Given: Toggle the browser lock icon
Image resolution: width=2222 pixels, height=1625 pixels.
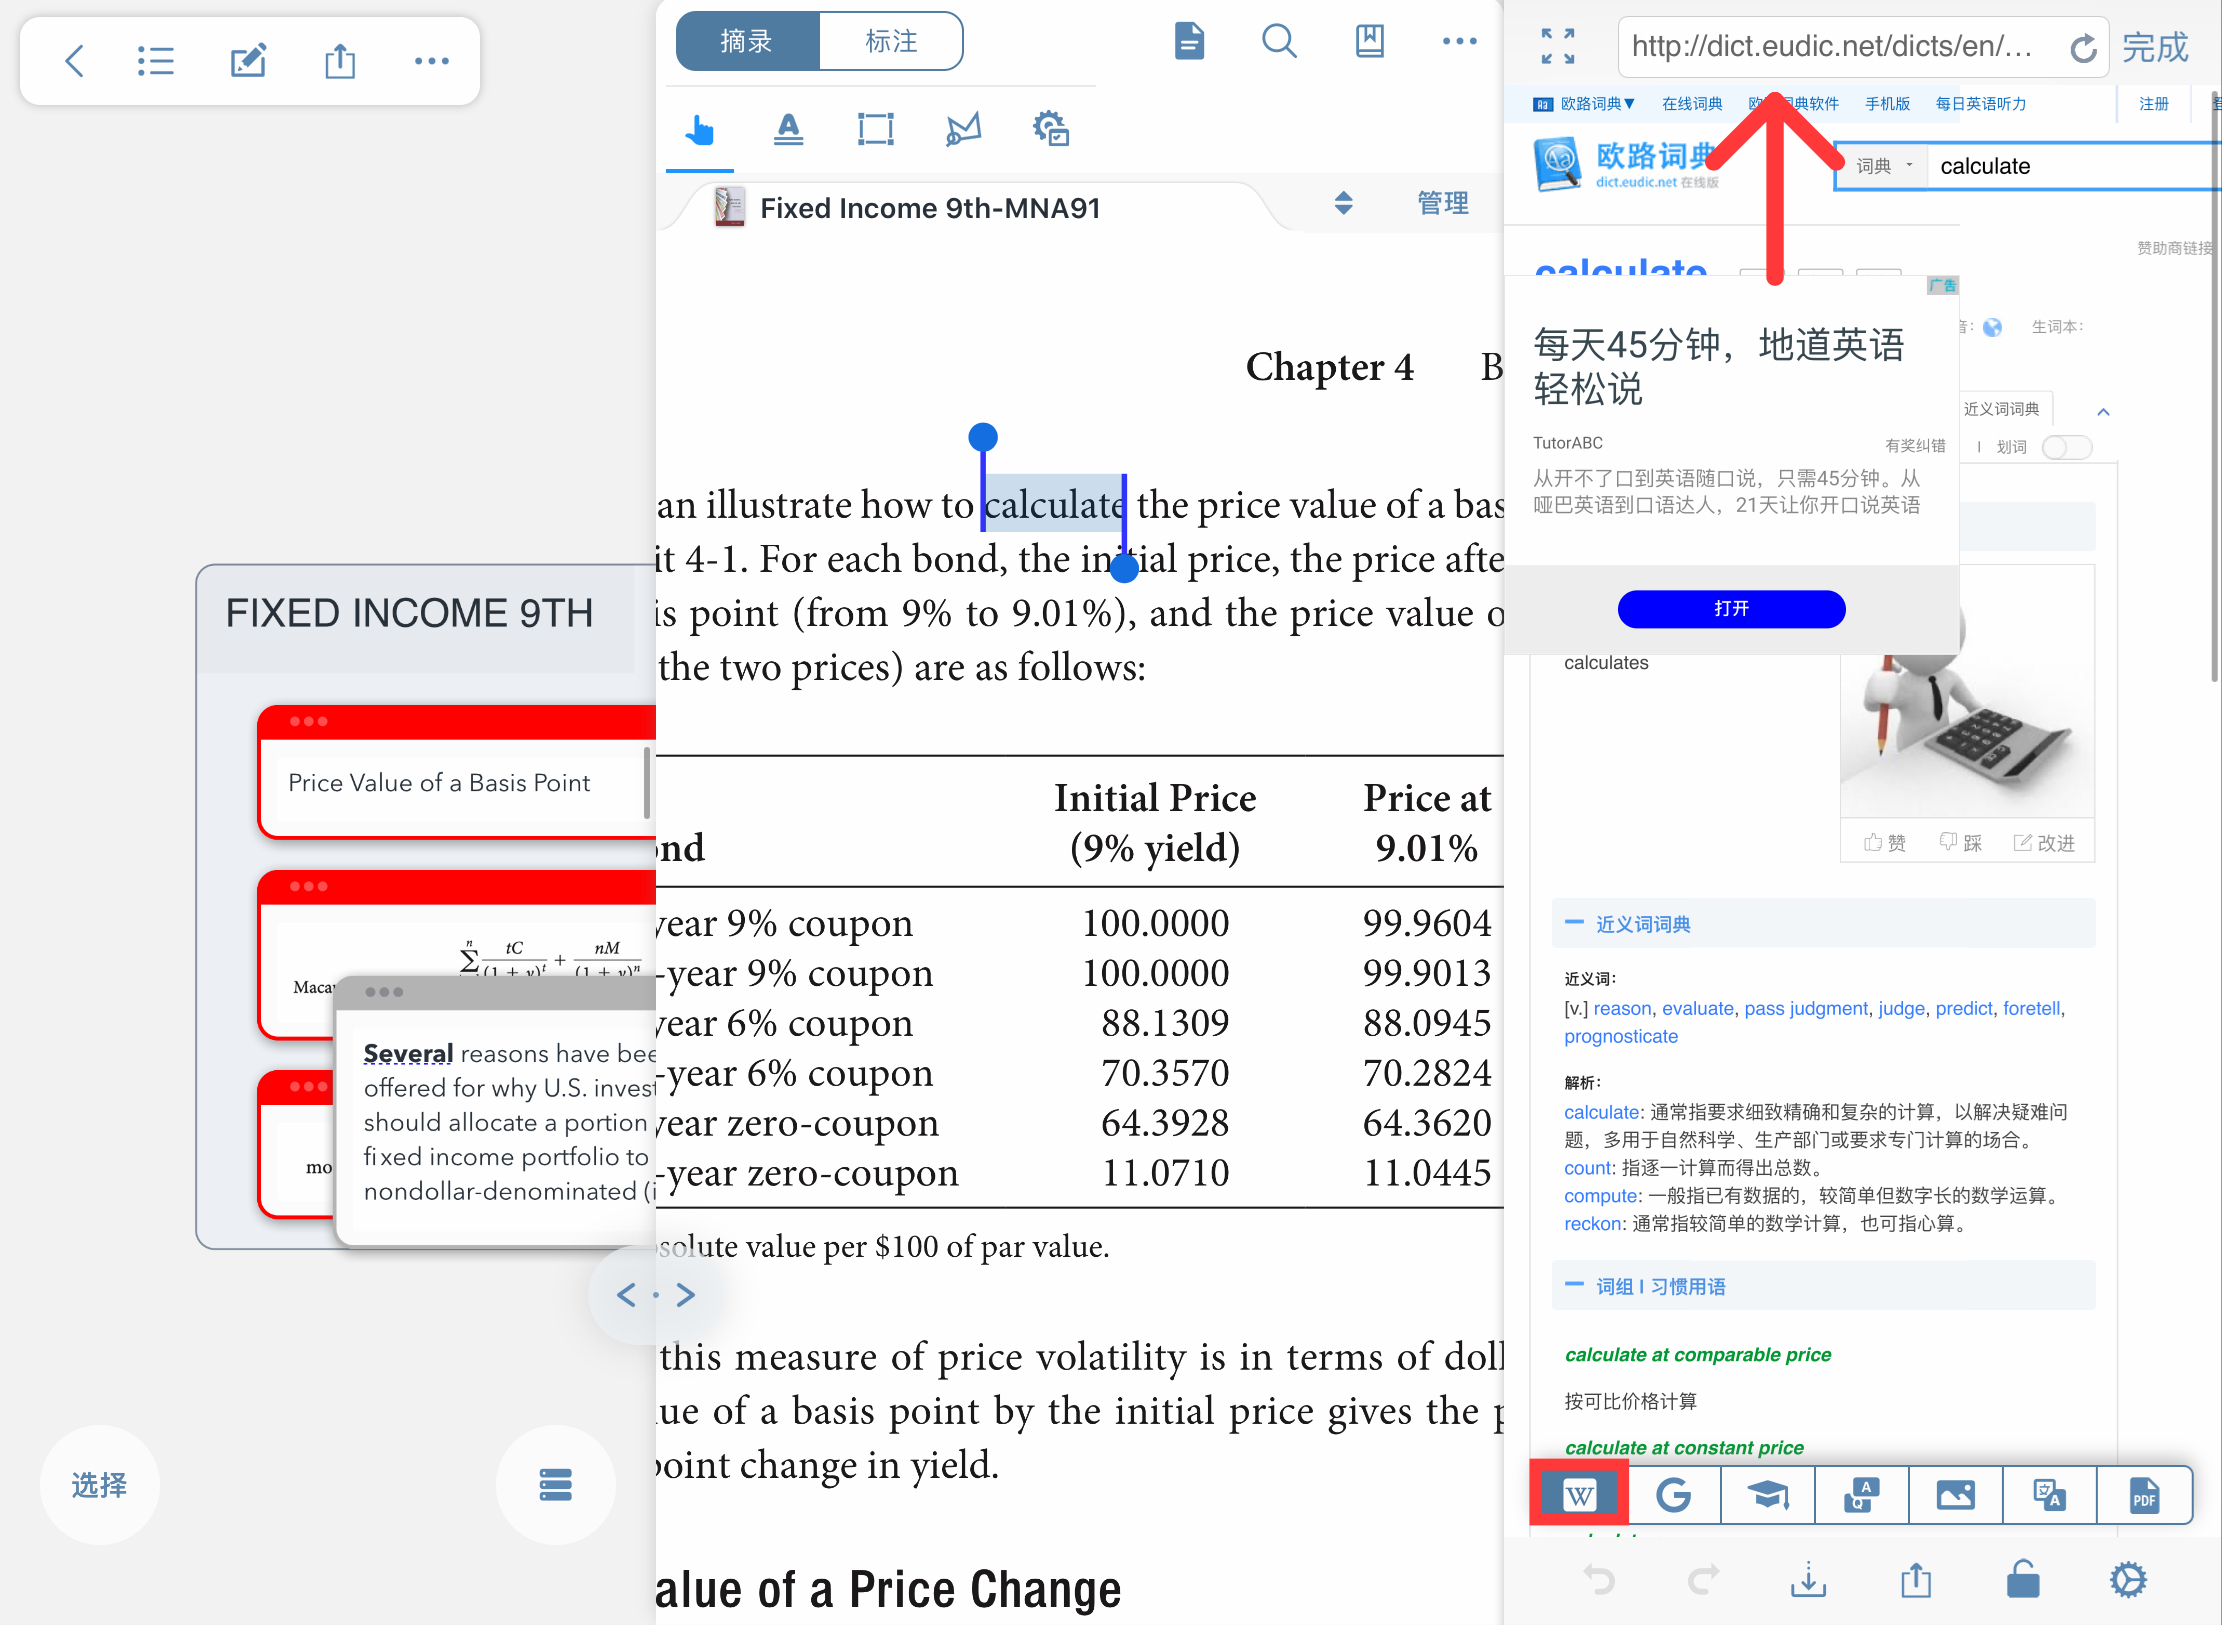Looking at the screenshot, I should pos(2022,1581).
